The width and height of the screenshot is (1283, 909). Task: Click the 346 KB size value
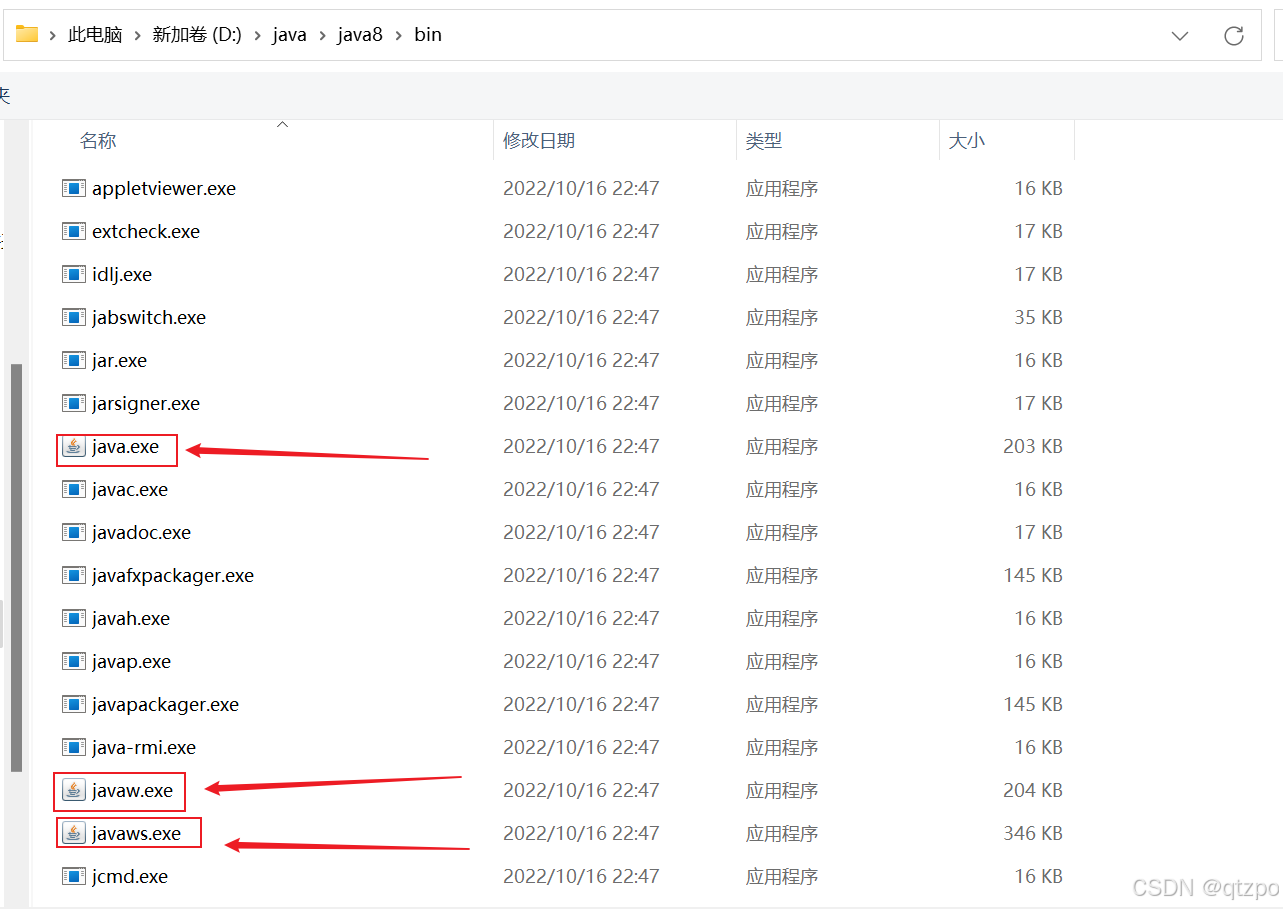1033,833
